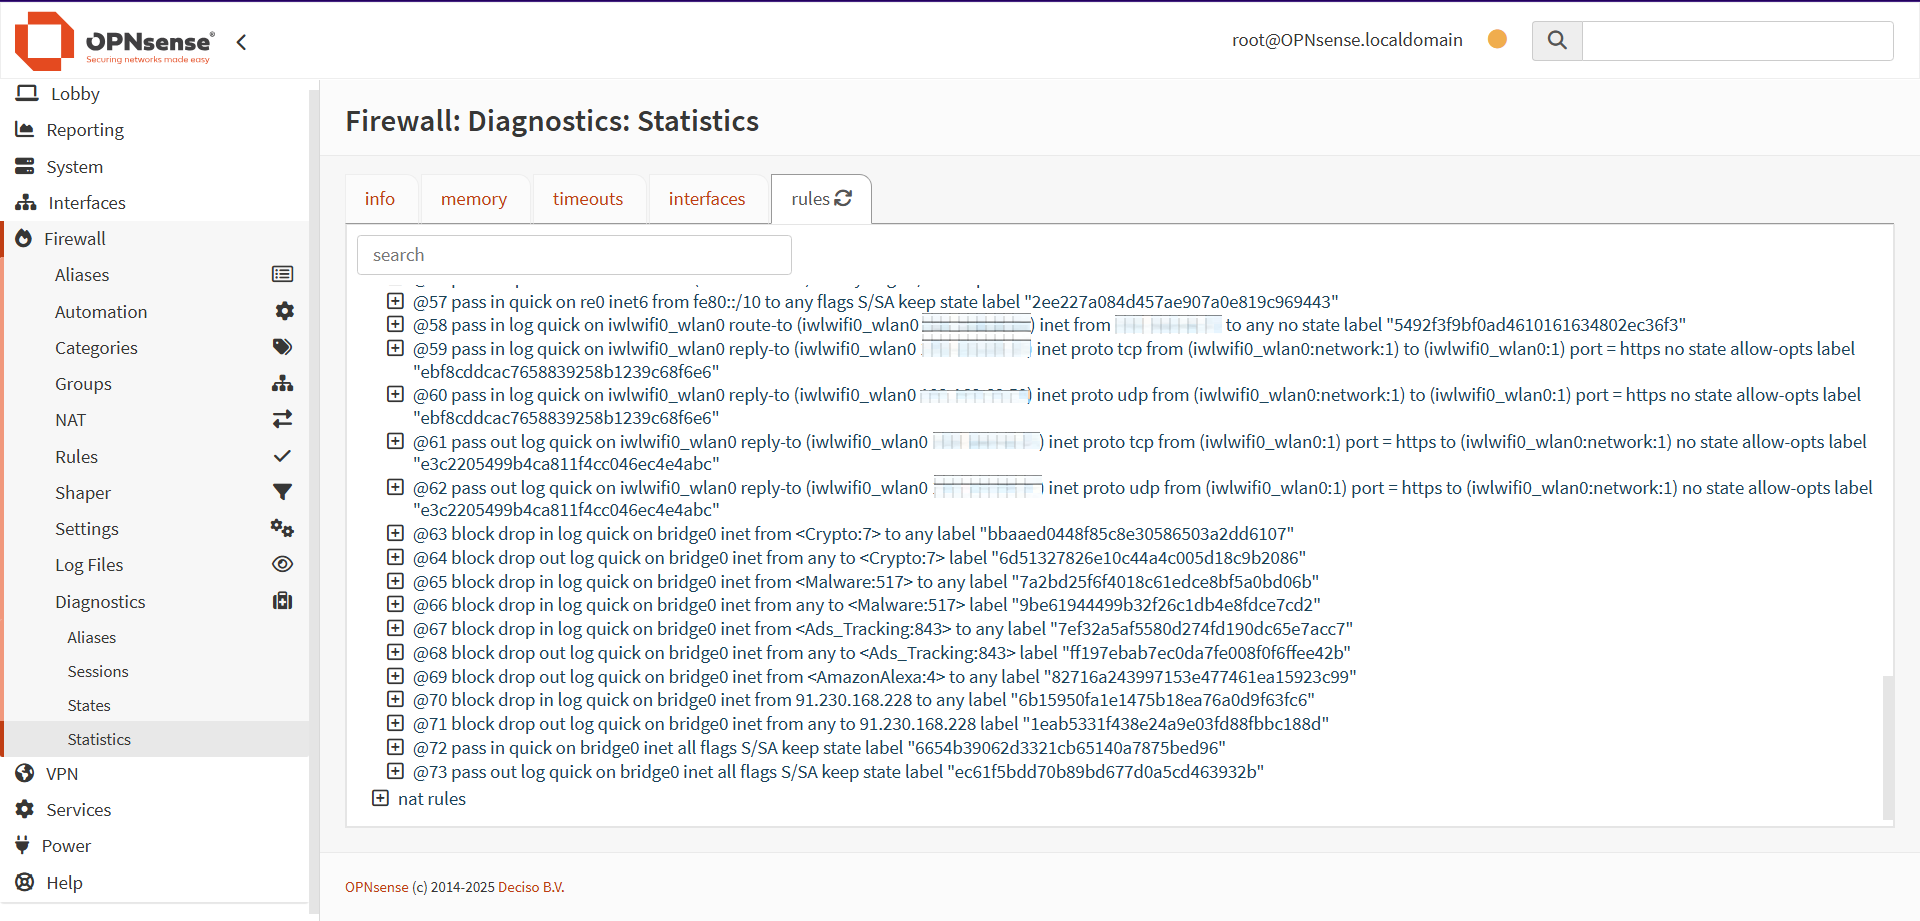Expand the nat rules tree node

380,798
